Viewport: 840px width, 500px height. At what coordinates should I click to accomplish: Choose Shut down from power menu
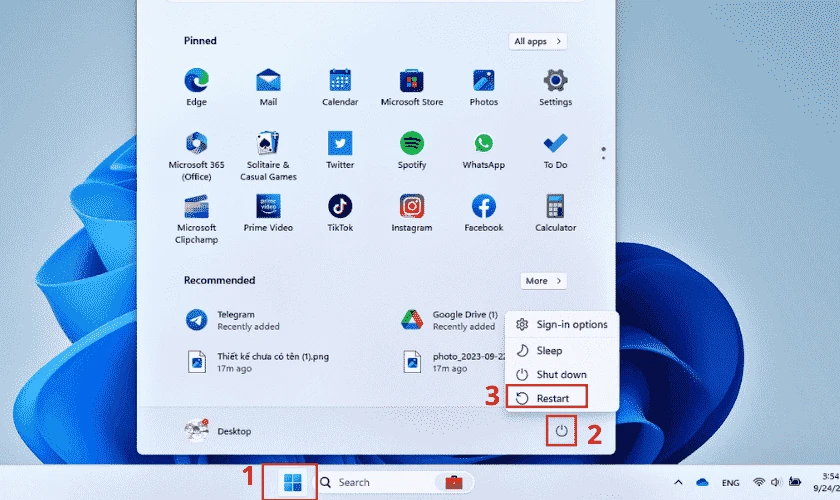pos(561,374)
